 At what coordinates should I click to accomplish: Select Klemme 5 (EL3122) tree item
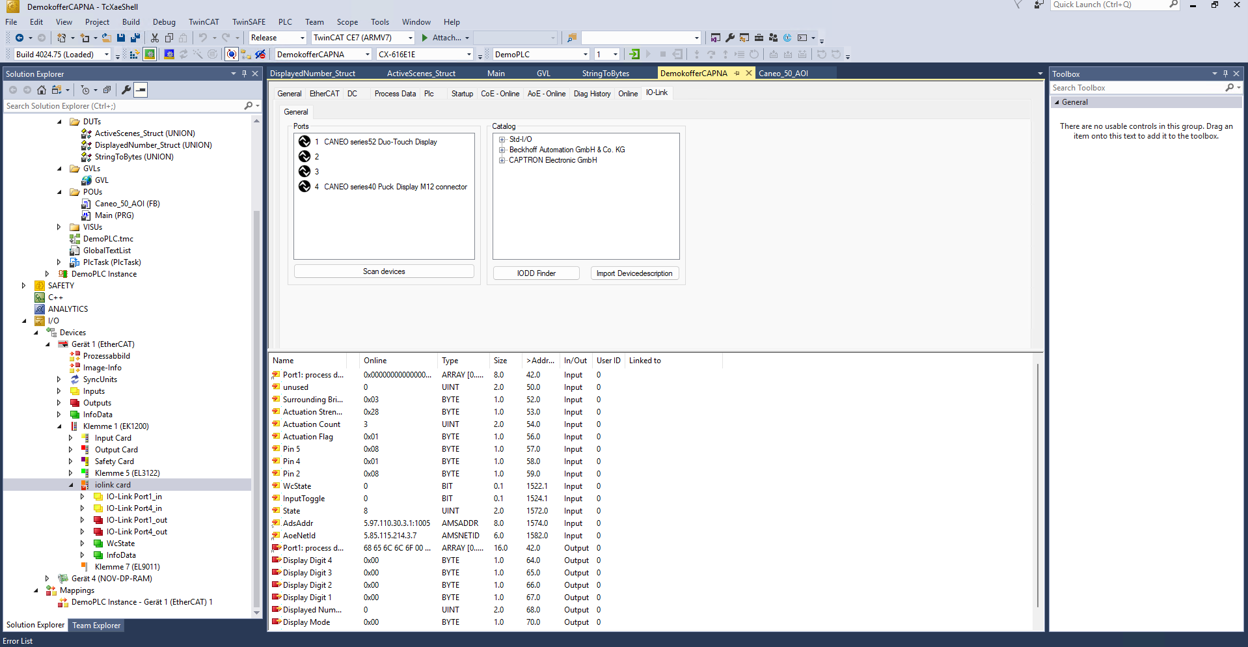tap(127, 474)
